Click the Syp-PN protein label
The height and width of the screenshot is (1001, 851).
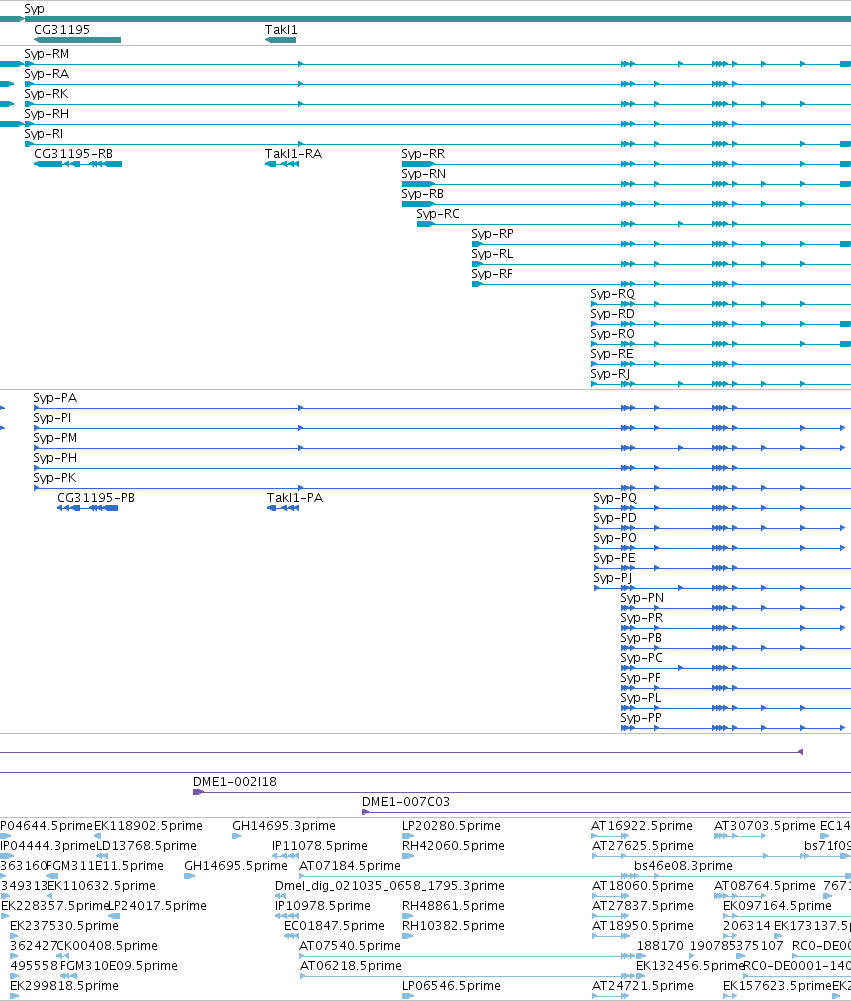click(x=642, y=598)
